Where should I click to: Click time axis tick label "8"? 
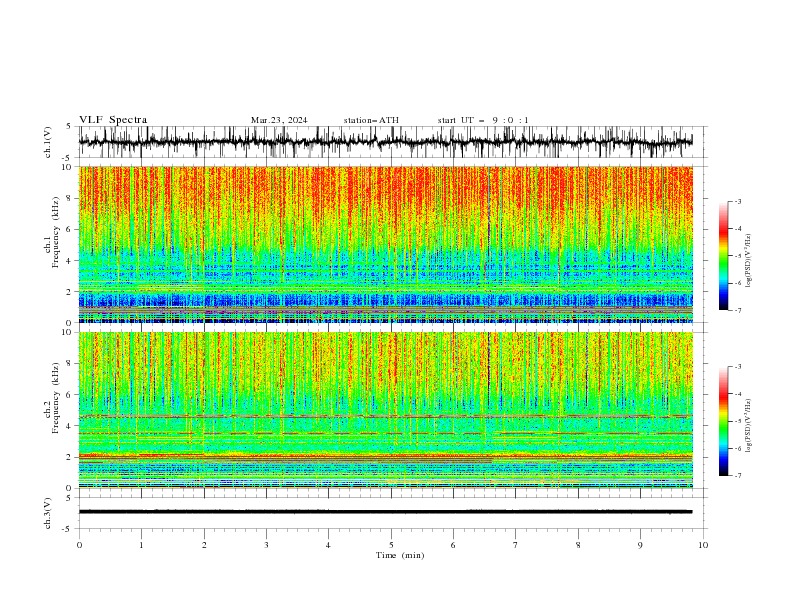click(x=578, y=545)
